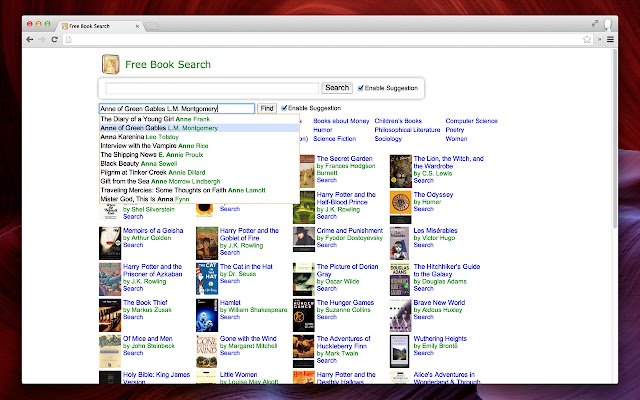640x400 pixels.
Task: Close the Free Book Search tab
Action: 137,26
